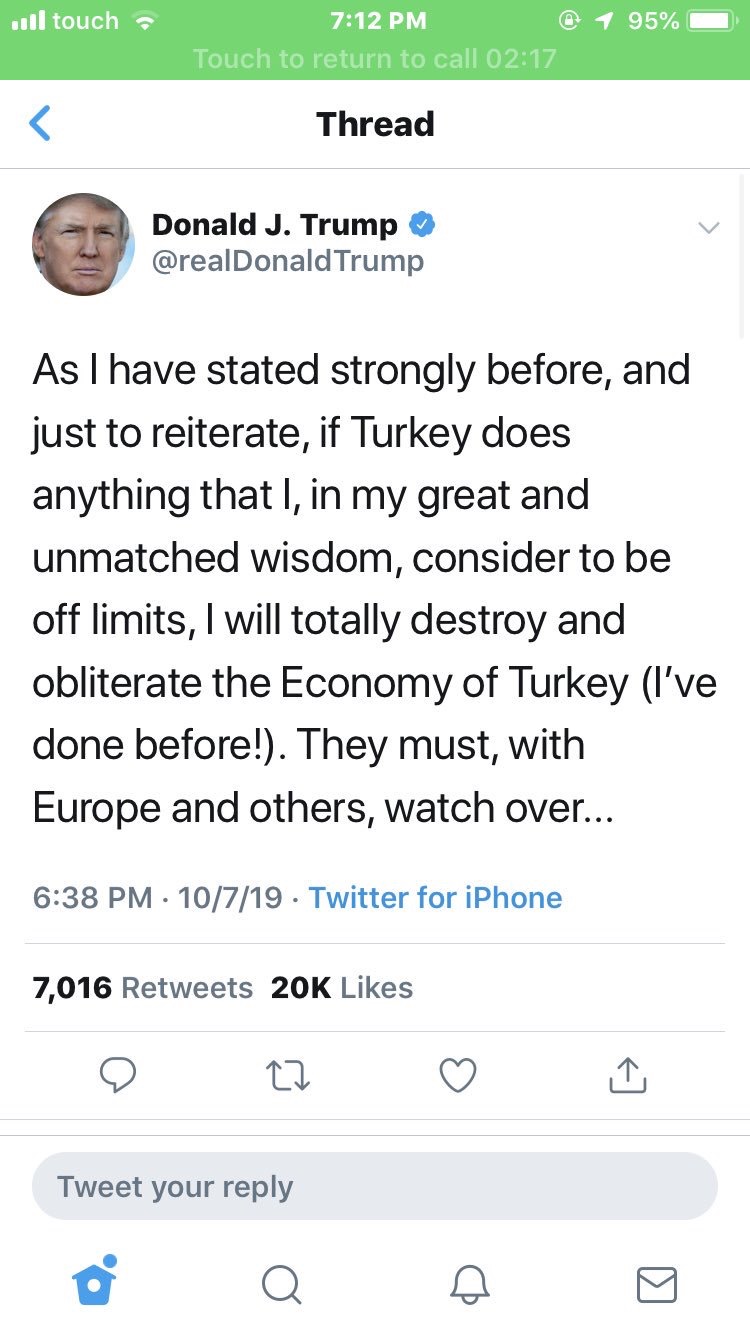This screenshot has height=1334, width=750.
Task: Tap the reply speech bubble icon
Action: click(118, 1075)
